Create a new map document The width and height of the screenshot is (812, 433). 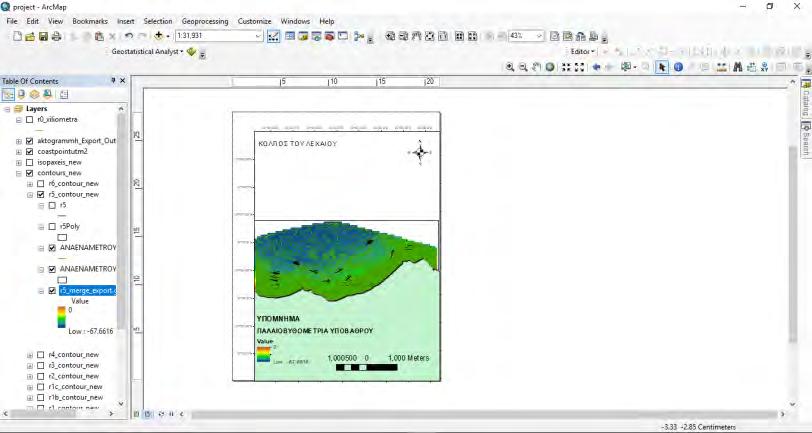click(x=18, y=36)
